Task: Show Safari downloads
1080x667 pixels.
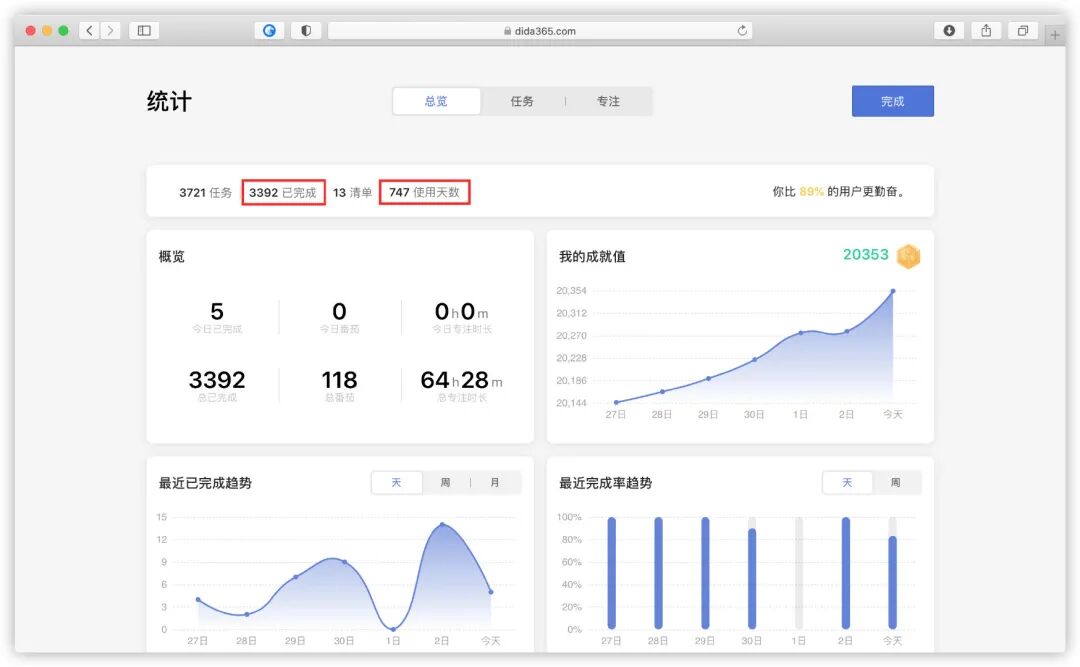Action: point(949,30)
